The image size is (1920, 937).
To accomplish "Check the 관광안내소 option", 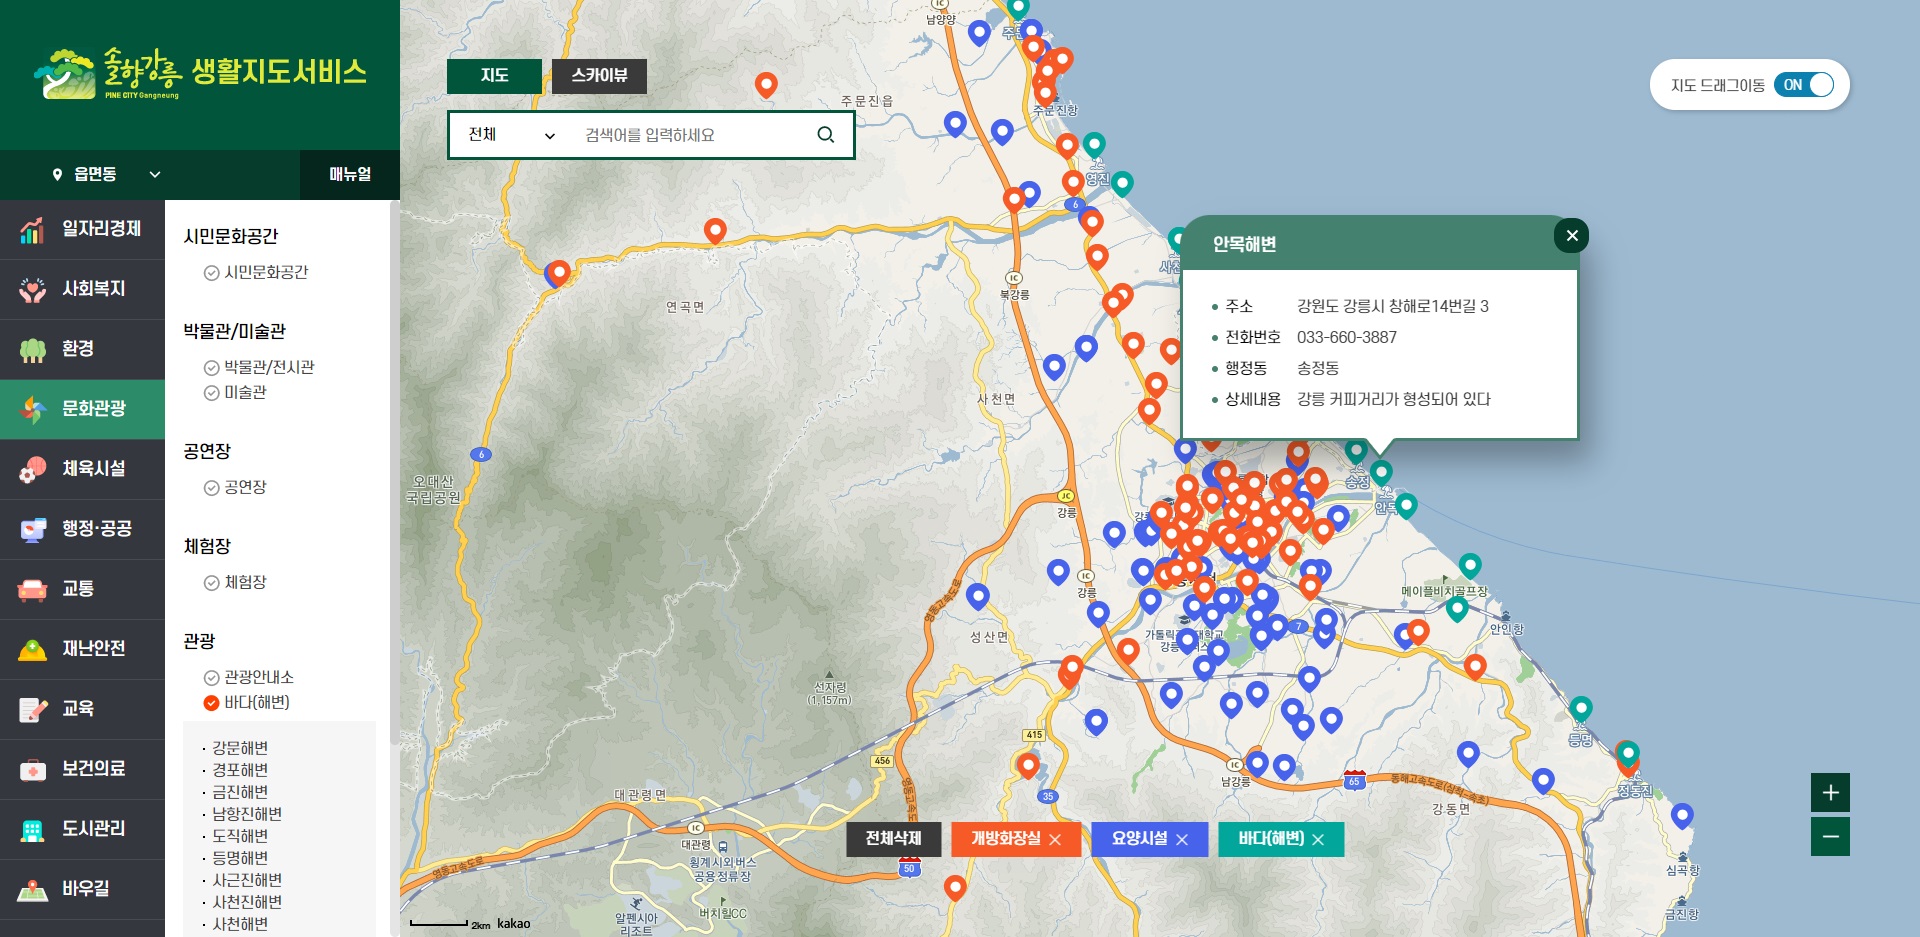I will point(211,678).
